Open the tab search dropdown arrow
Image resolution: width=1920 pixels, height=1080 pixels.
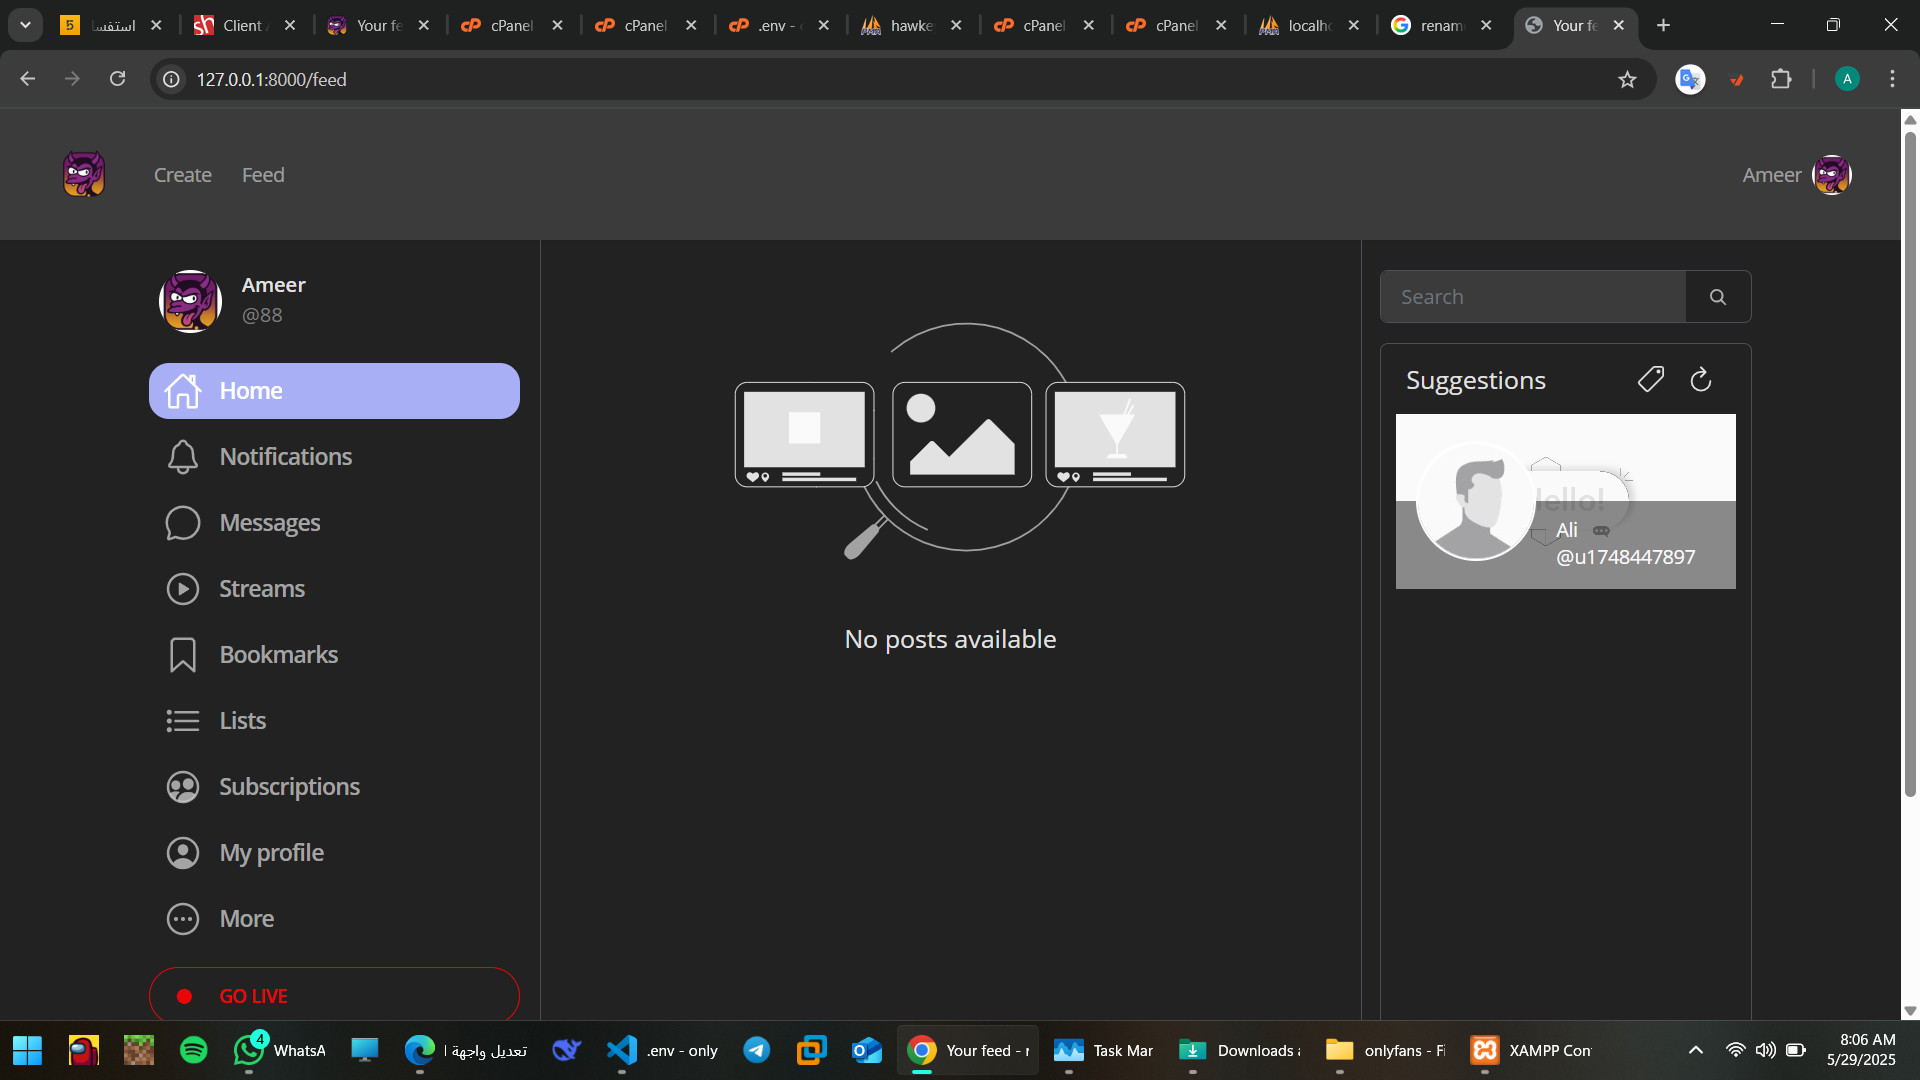point(25,25)
